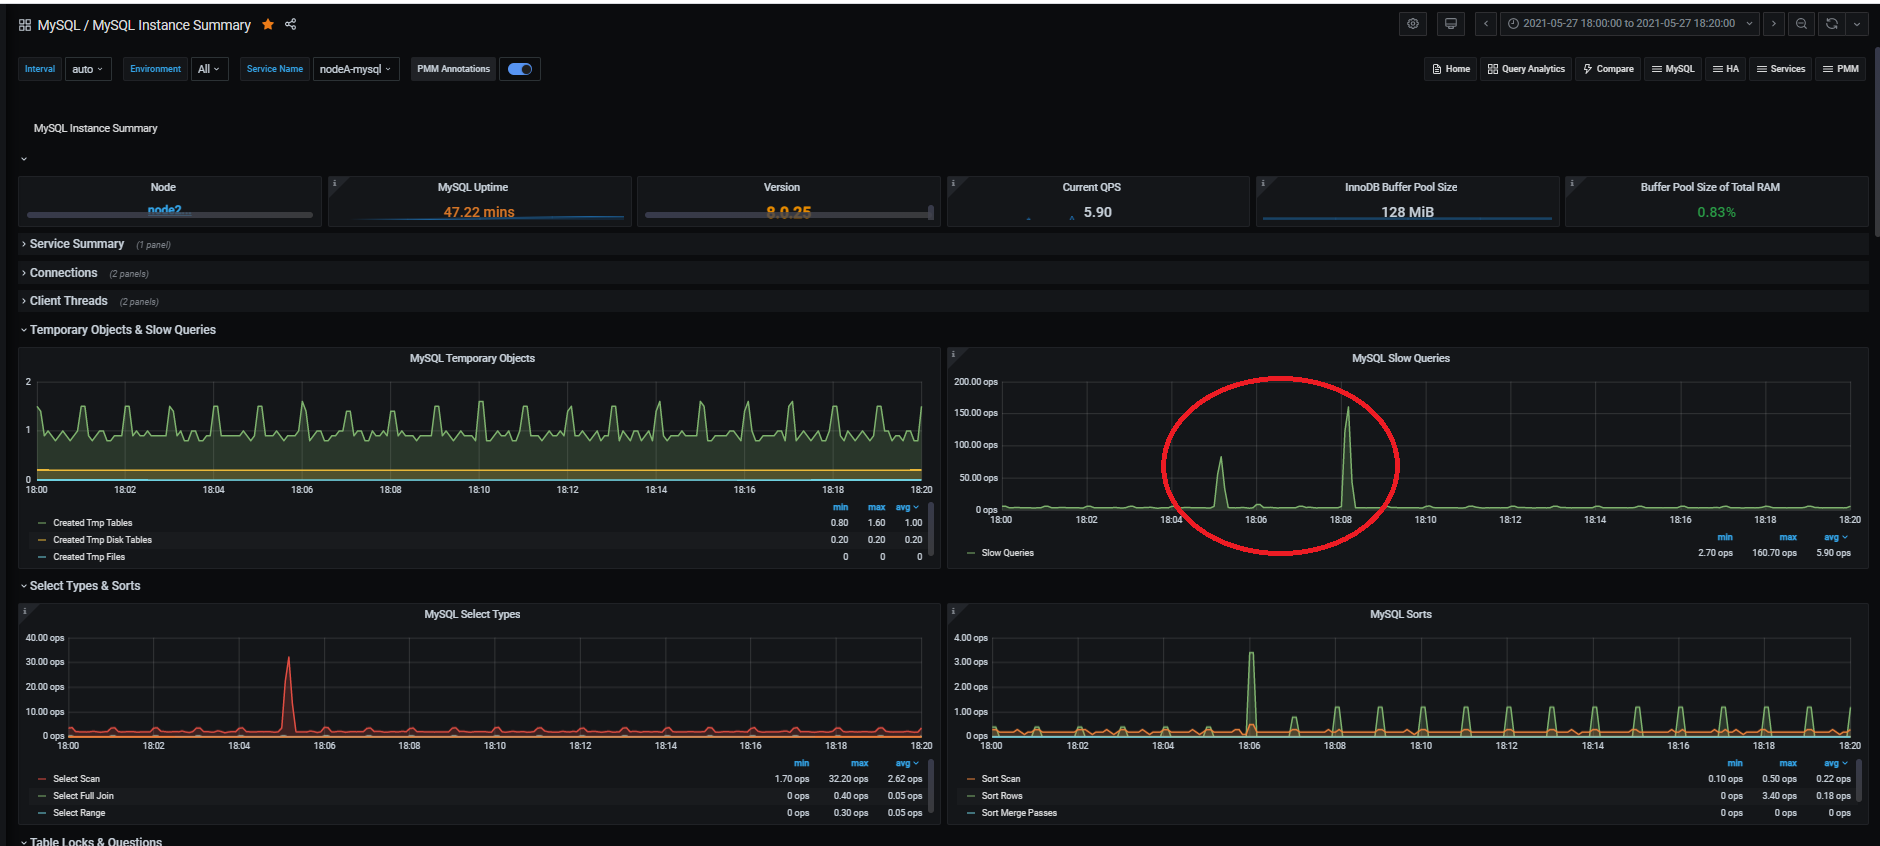
Task: Shift time range forward
Action: click(1774, 24)
